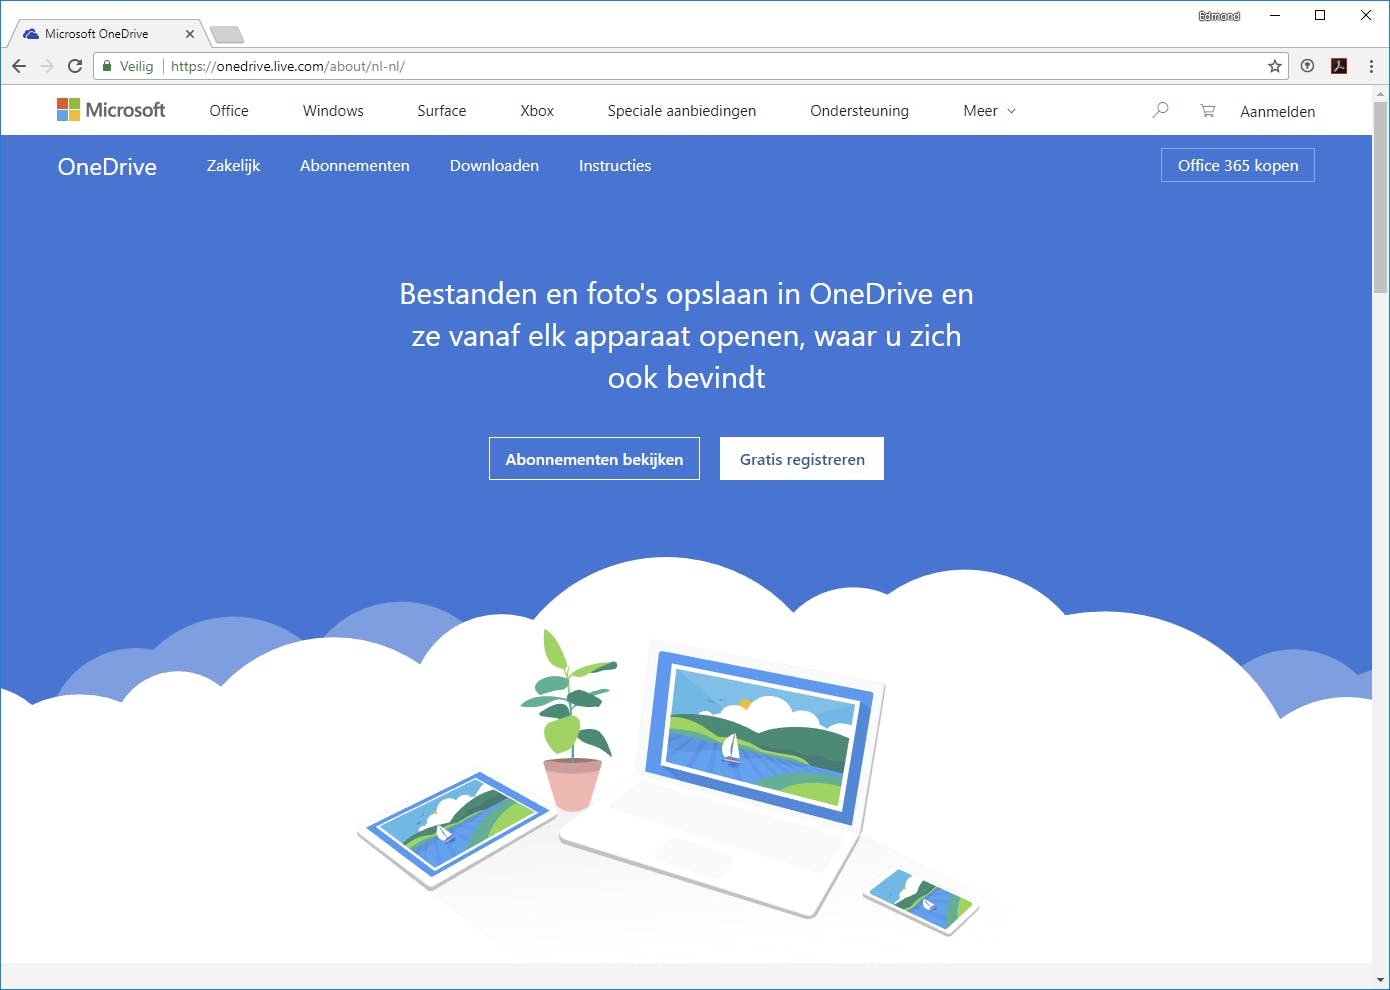Click the forward navigation arrow

pos(47,66)
